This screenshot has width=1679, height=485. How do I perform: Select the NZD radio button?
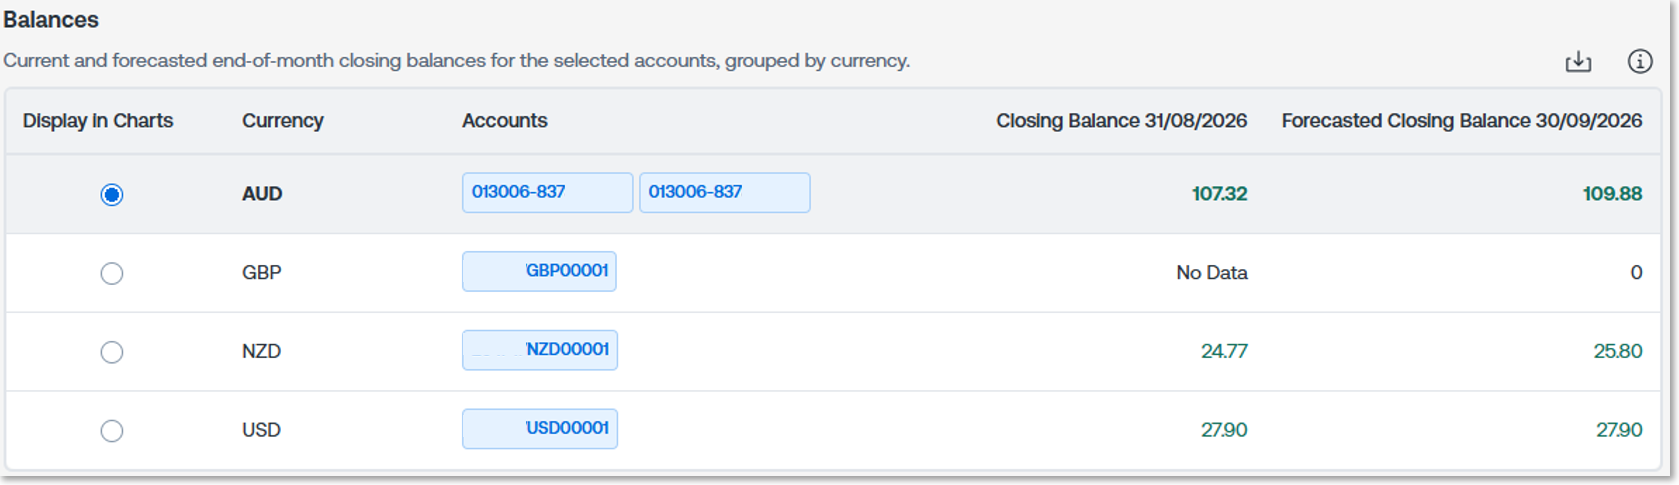pyautogui.click(x=112, y=352)
